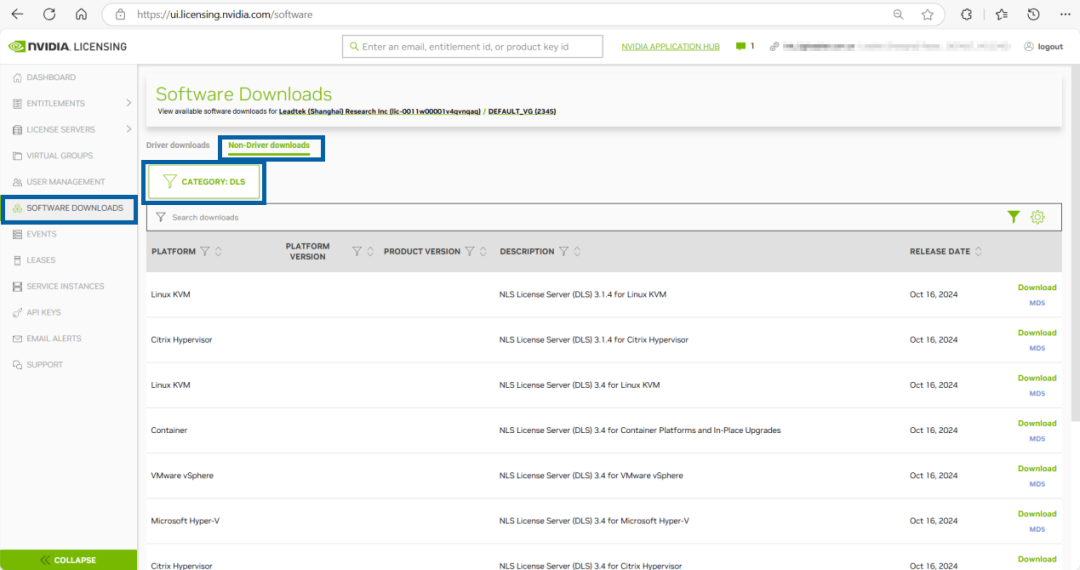Sort the Platform Version column
The height and width of the screenshot is (570, 1080).
click(370, 251)
